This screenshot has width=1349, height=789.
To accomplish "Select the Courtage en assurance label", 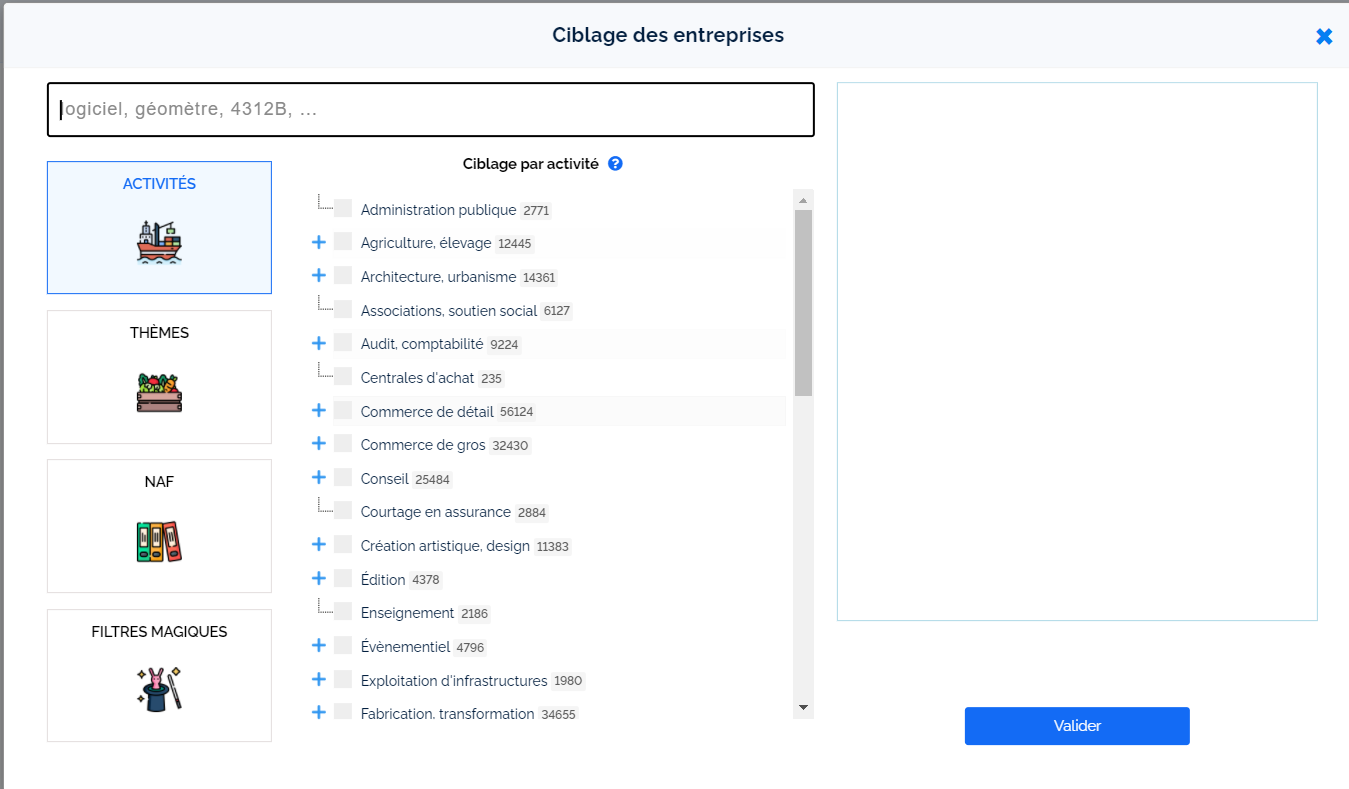I will (435, 512).
